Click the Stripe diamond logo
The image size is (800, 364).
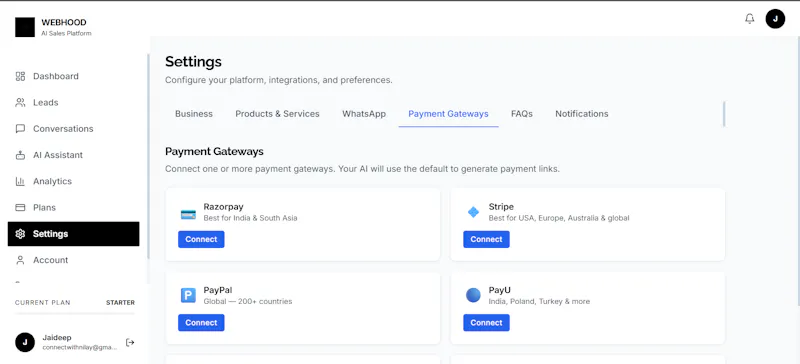473,212
